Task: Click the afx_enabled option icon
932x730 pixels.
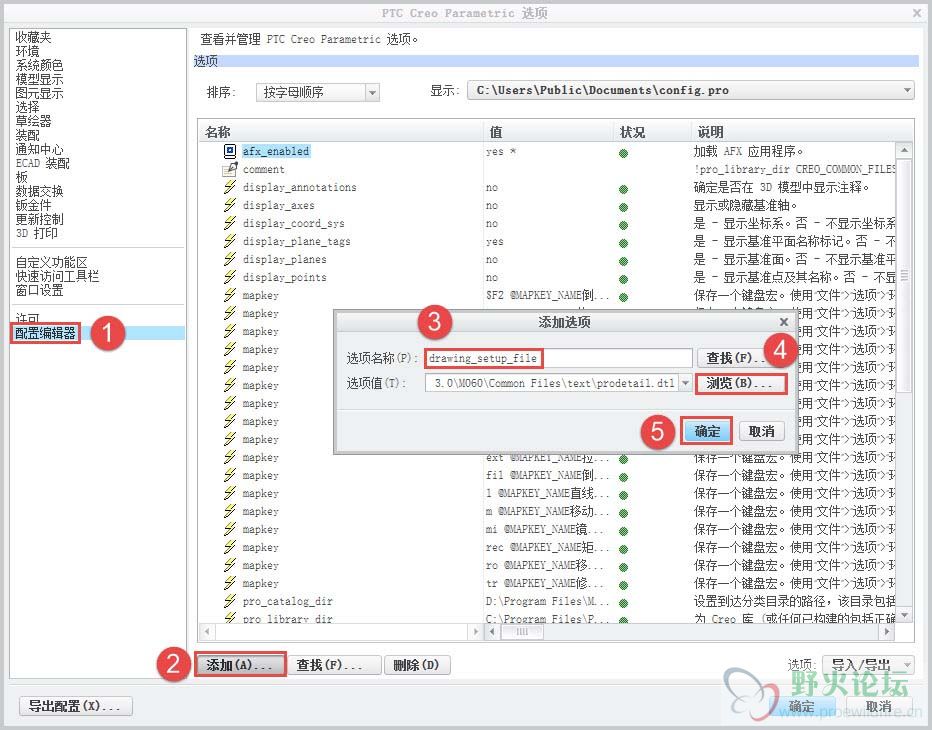Action: (230, 151)
